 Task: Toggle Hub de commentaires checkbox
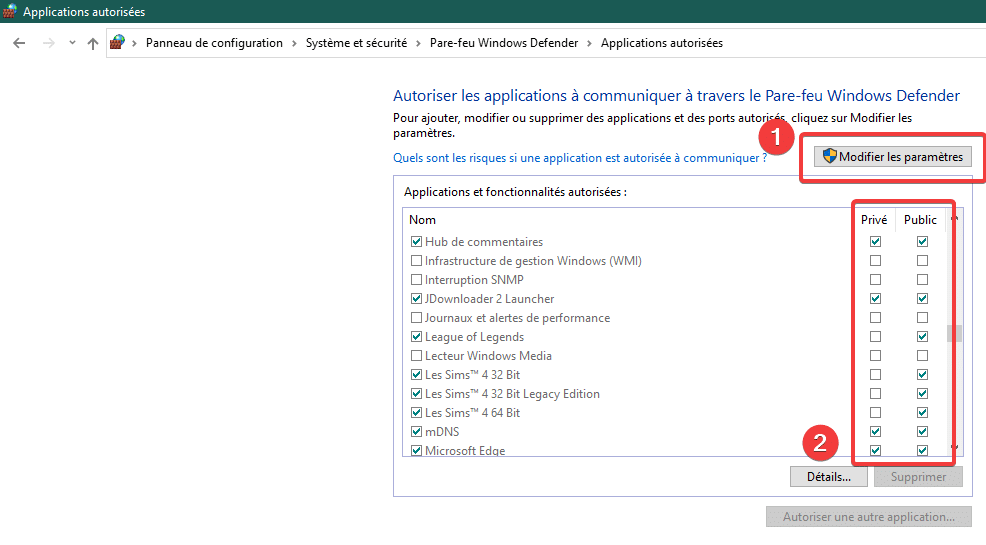416,241
